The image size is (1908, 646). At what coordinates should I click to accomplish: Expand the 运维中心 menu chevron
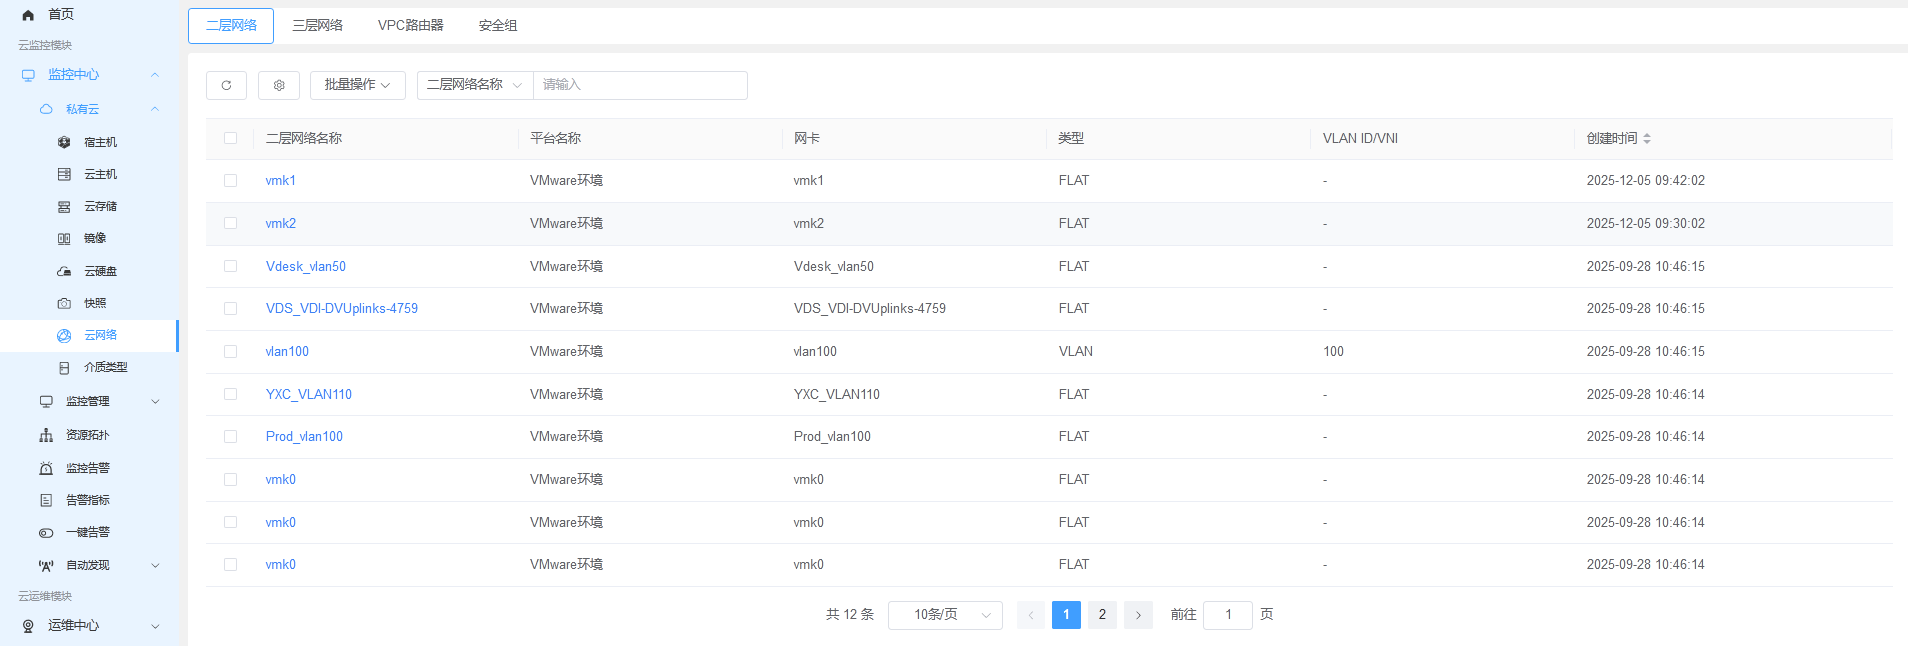coord(155,626)
